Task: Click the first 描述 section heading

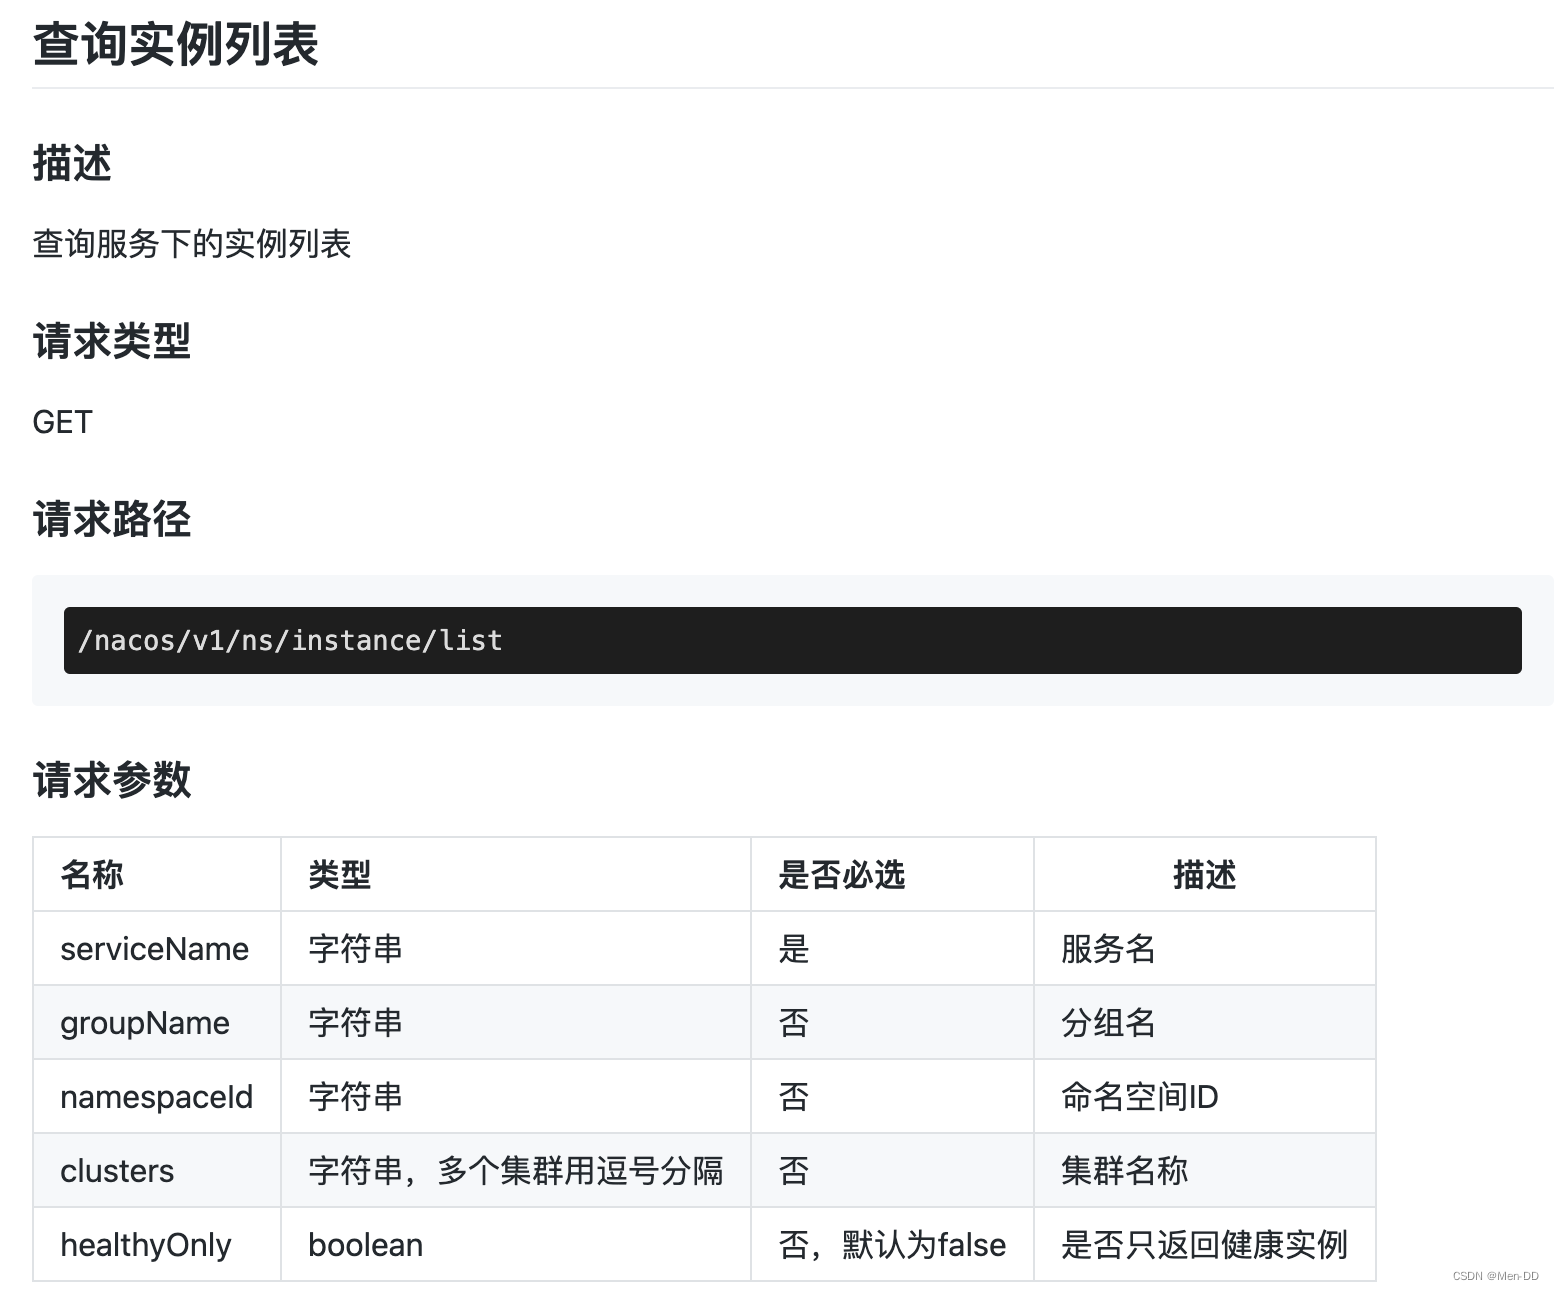Action: [72, 163]
